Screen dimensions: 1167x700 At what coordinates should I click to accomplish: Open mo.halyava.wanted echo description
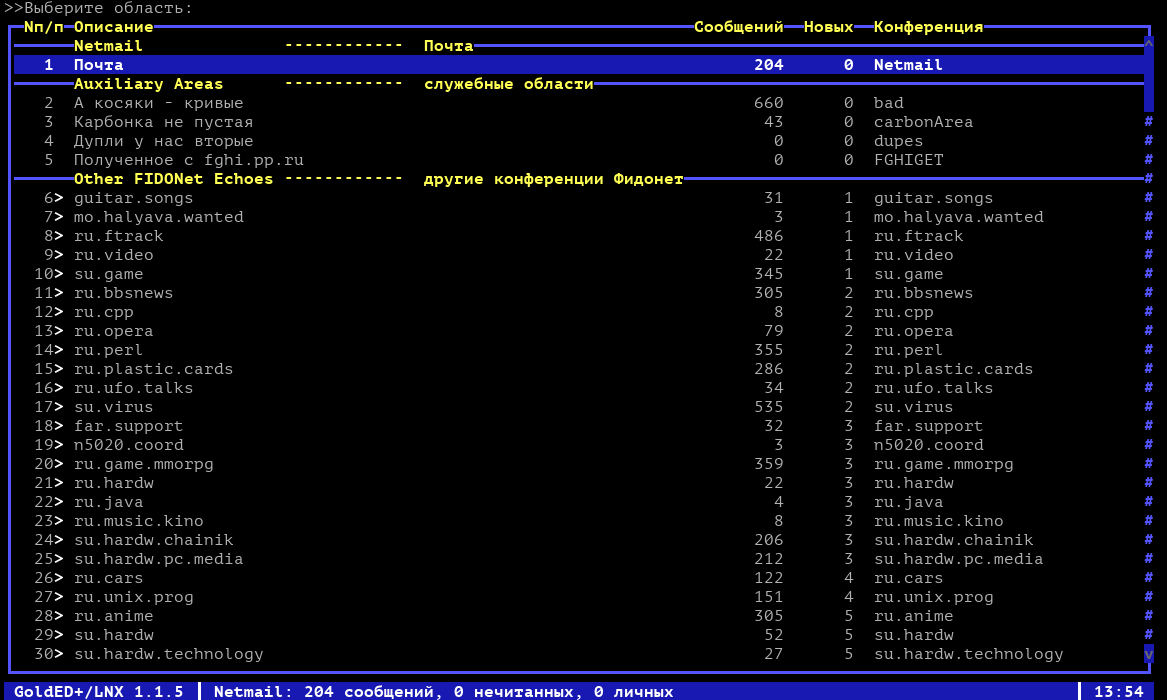point(159,217)
